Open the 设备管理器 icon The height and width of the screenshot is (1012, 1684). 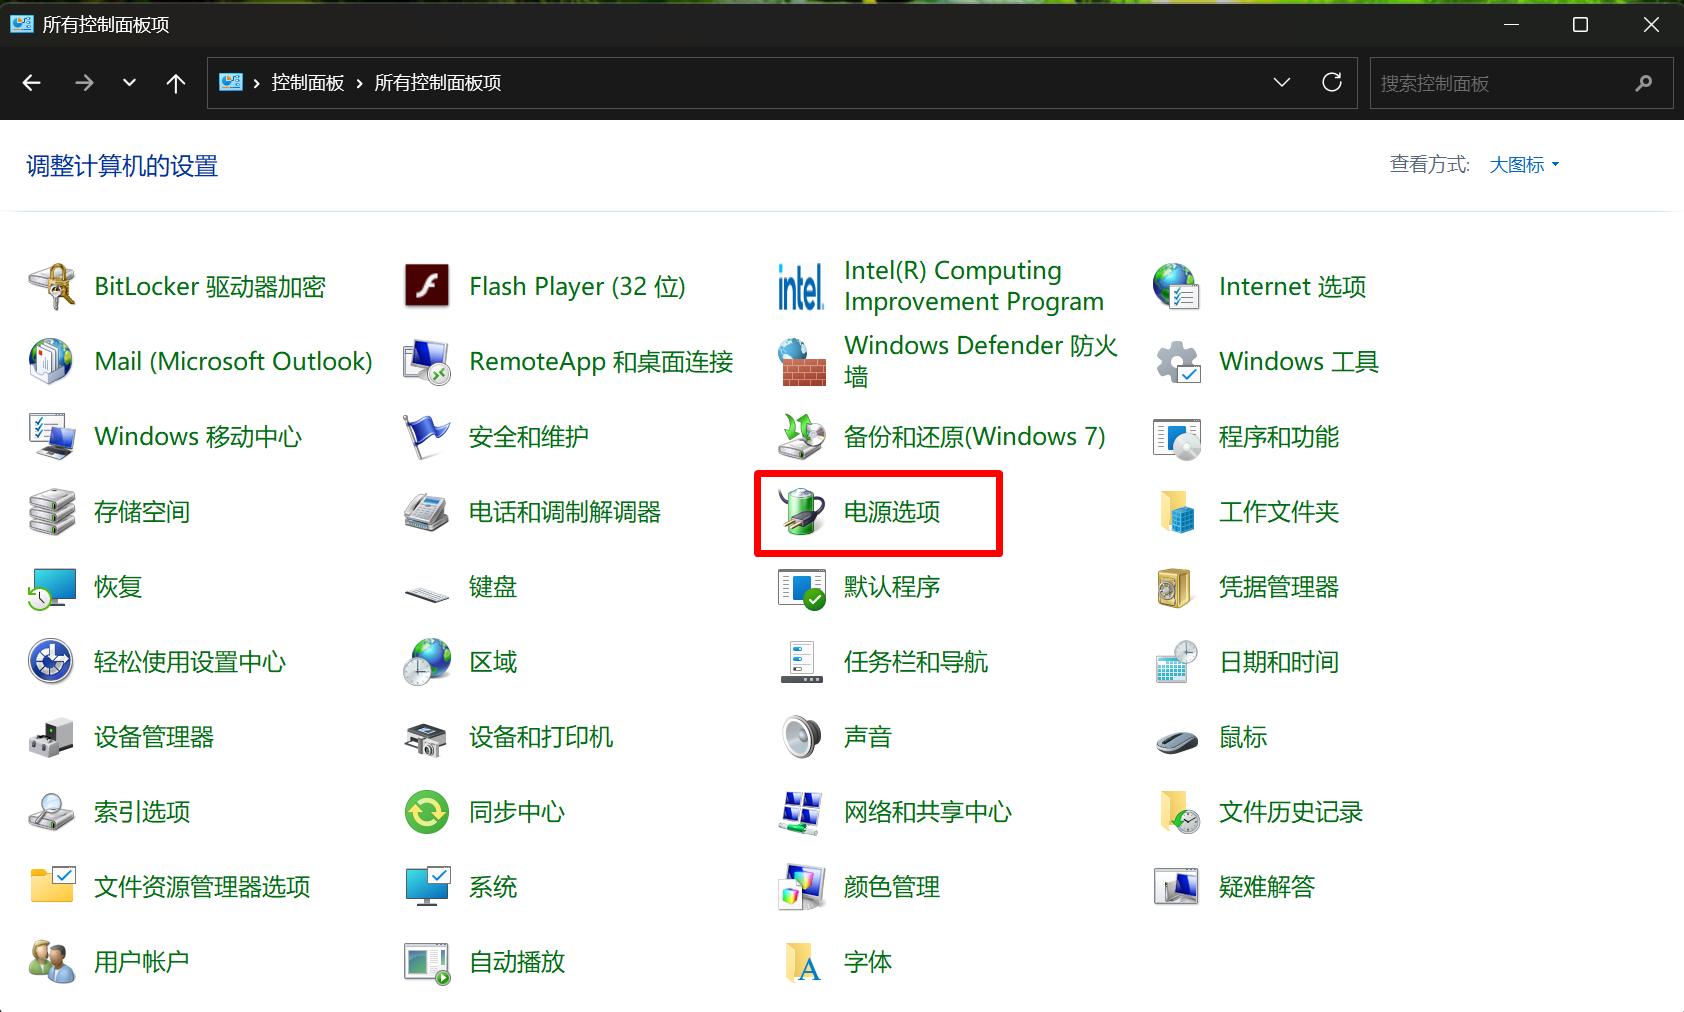point(52,737)
